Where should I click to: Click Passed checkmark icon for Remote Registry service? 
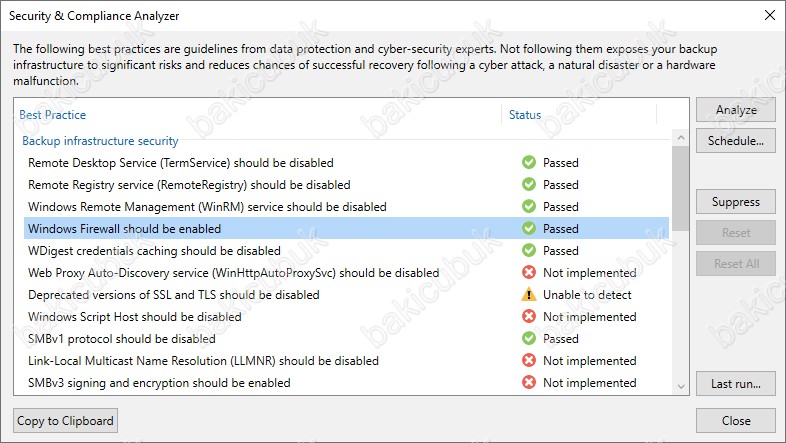[528, 184]
